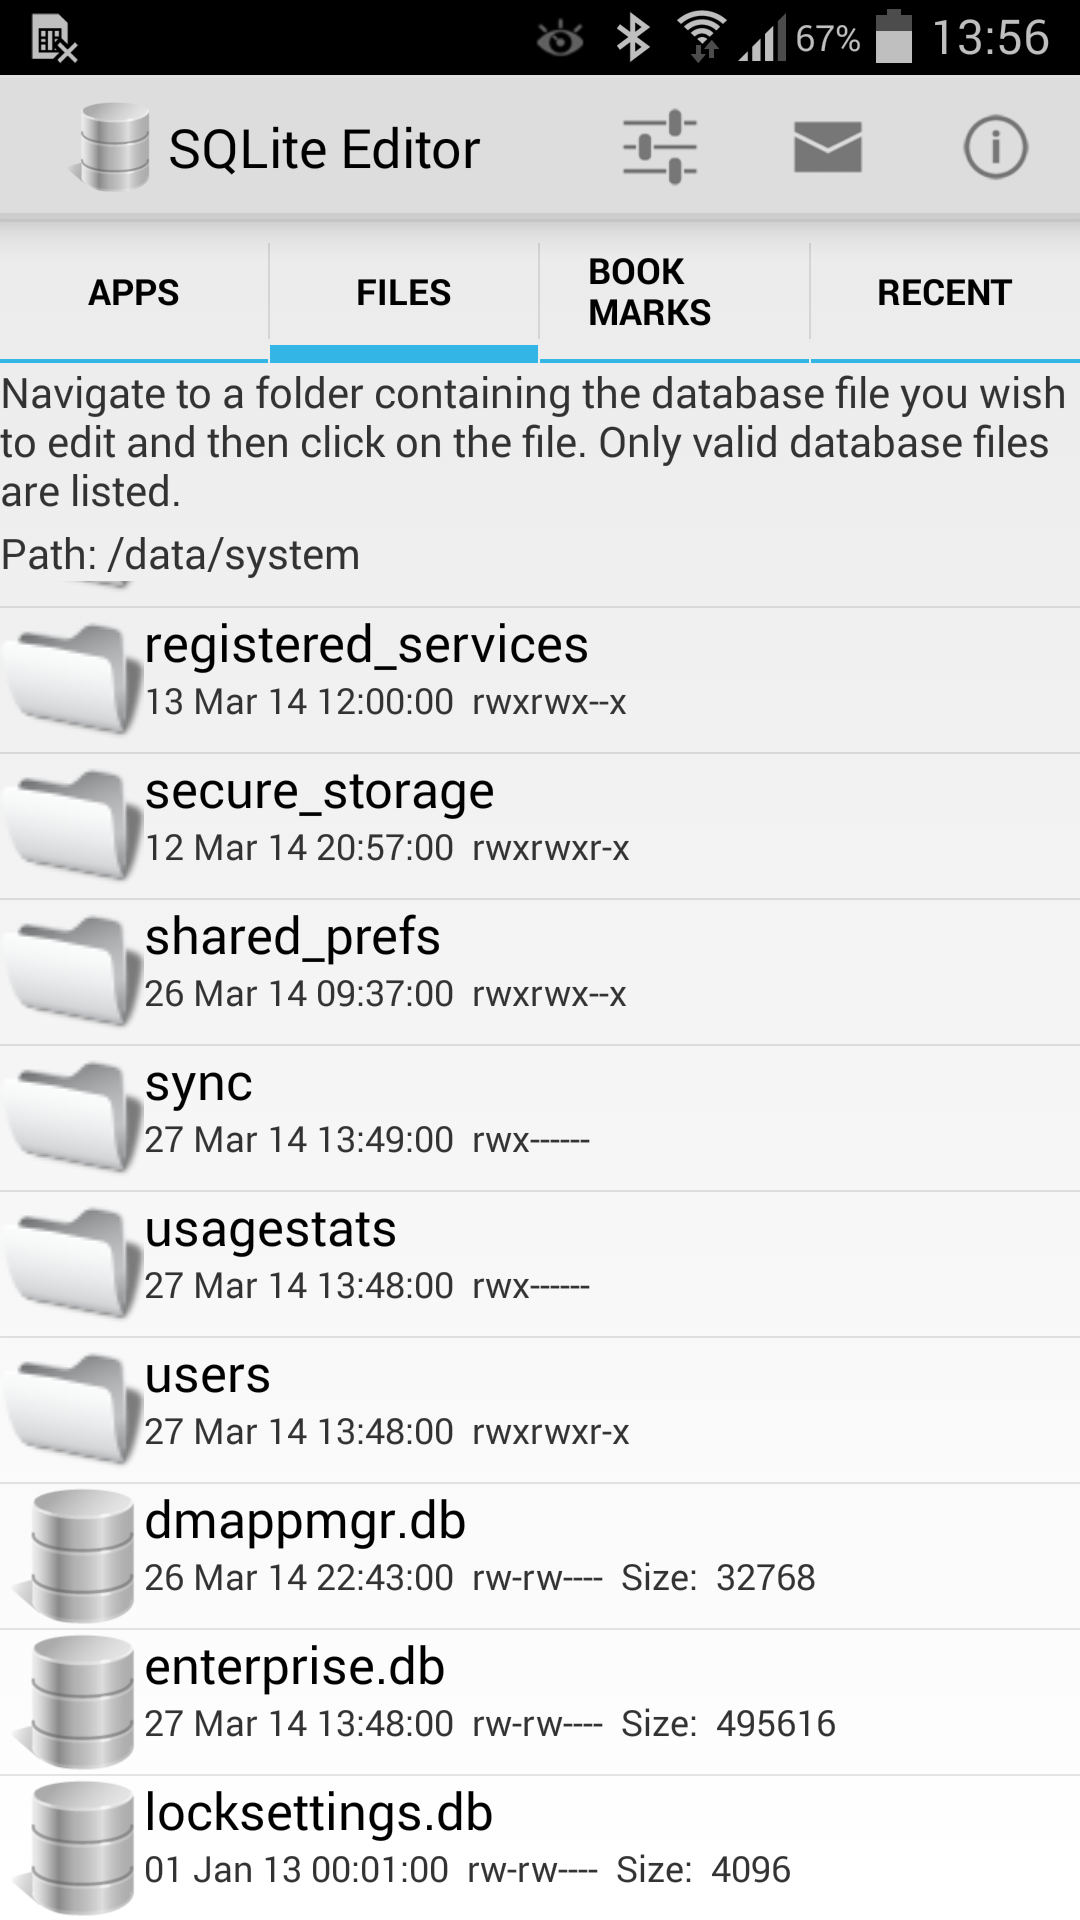This screenshot has width=1080, height=1920.
Task: Open the settings sliders icon
Action: (x=659, y=147)
